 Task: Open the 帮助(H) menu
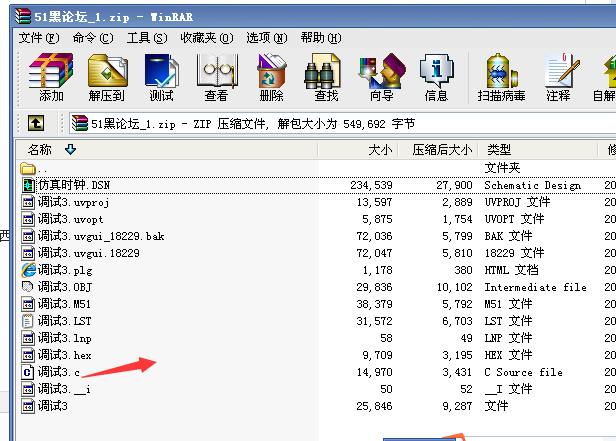pyautogui.click(x=321, y=38)
